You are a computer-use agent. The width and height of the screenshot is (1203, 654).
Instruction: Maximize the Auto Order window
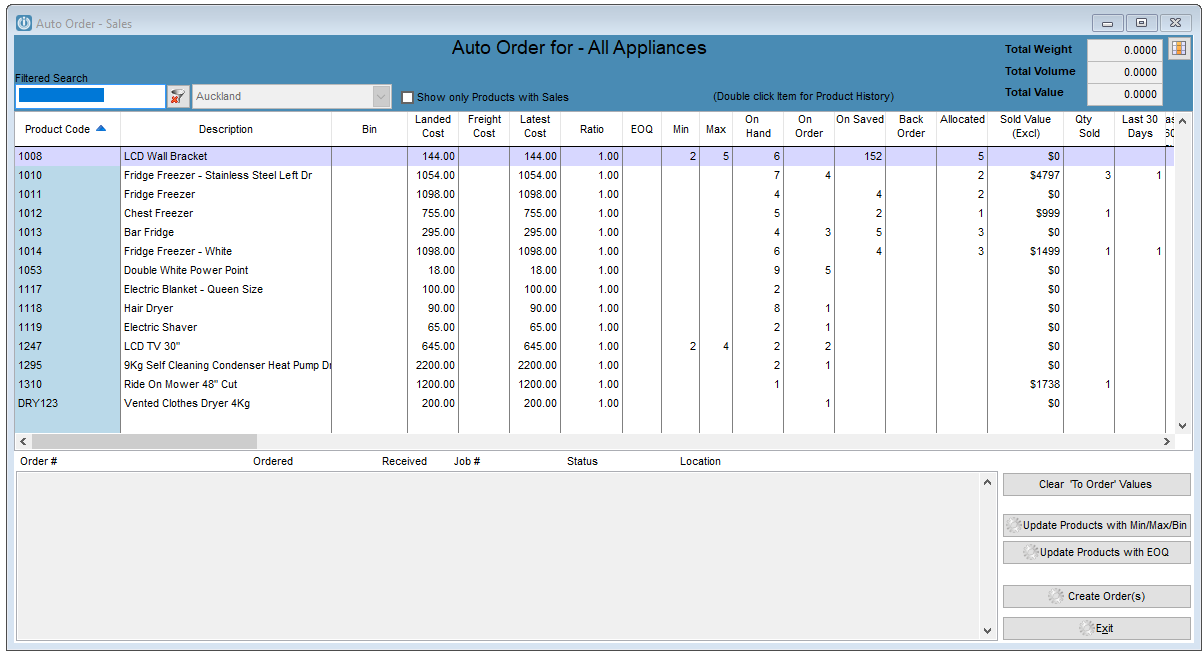[x=1141, y=22]
